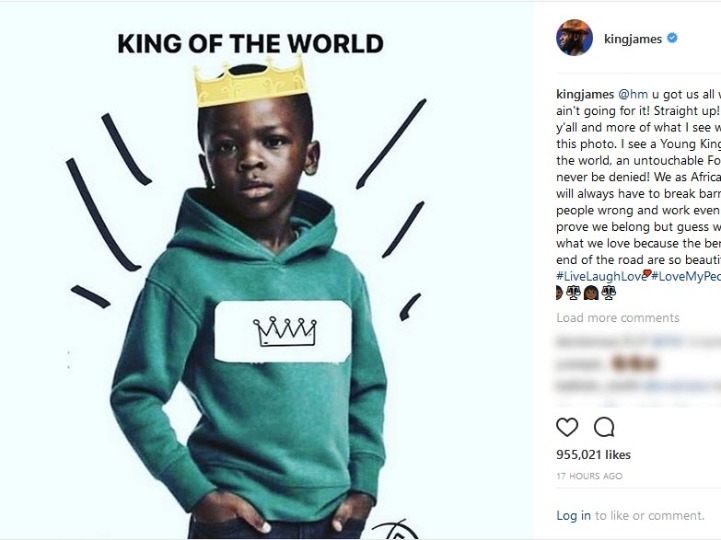721x540 pixels.
Task: Click the blue verified badge
Action: coord(672,38)
